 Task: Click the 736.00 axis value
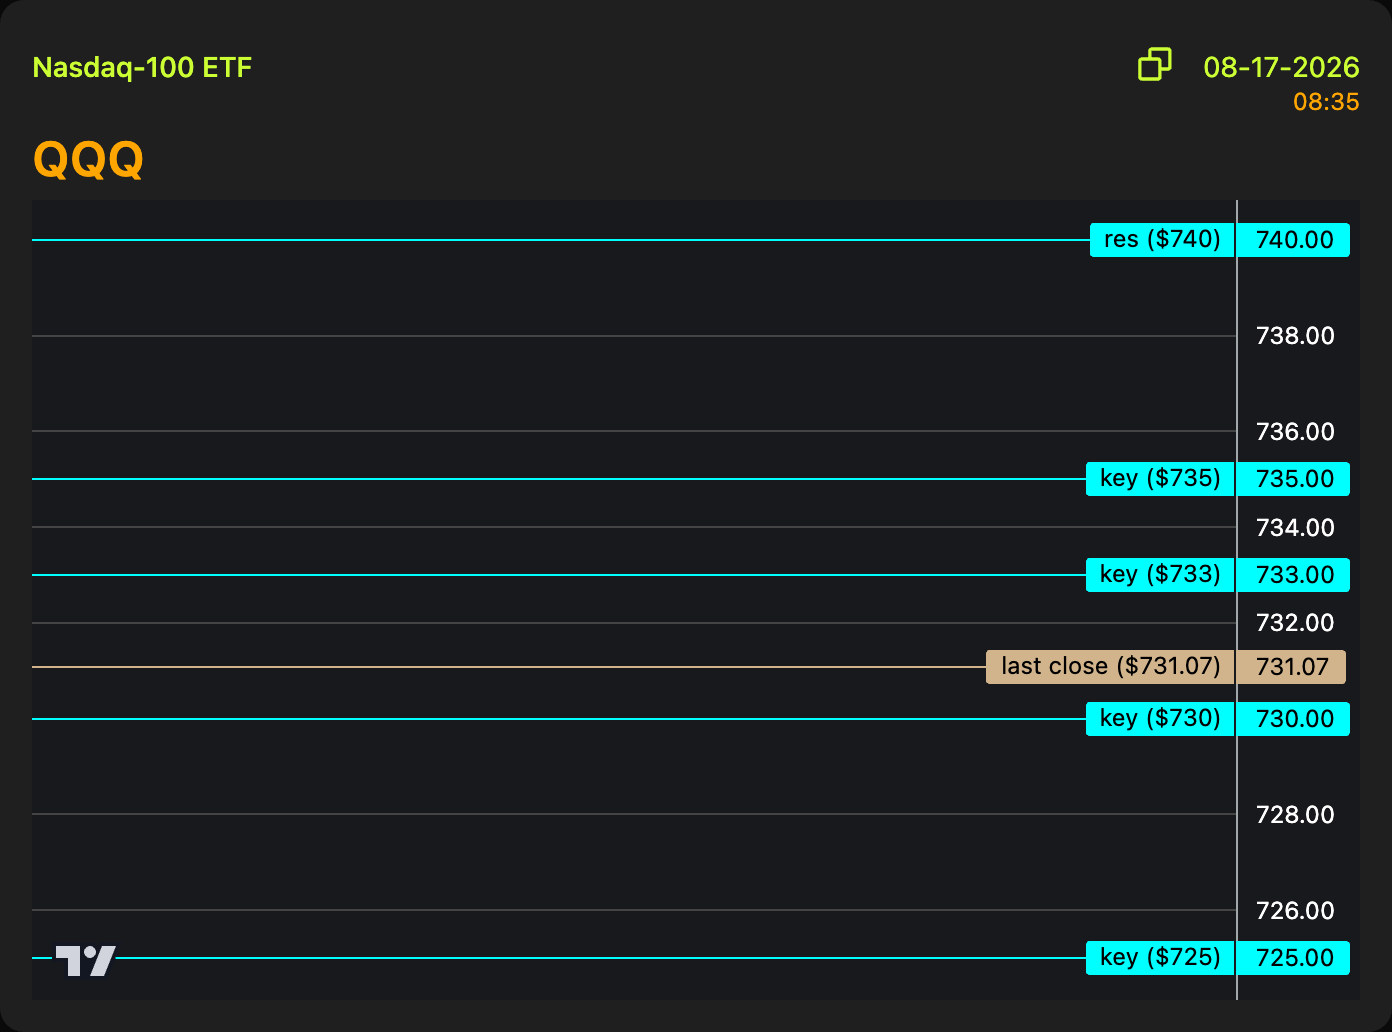tap(1295, 432)
